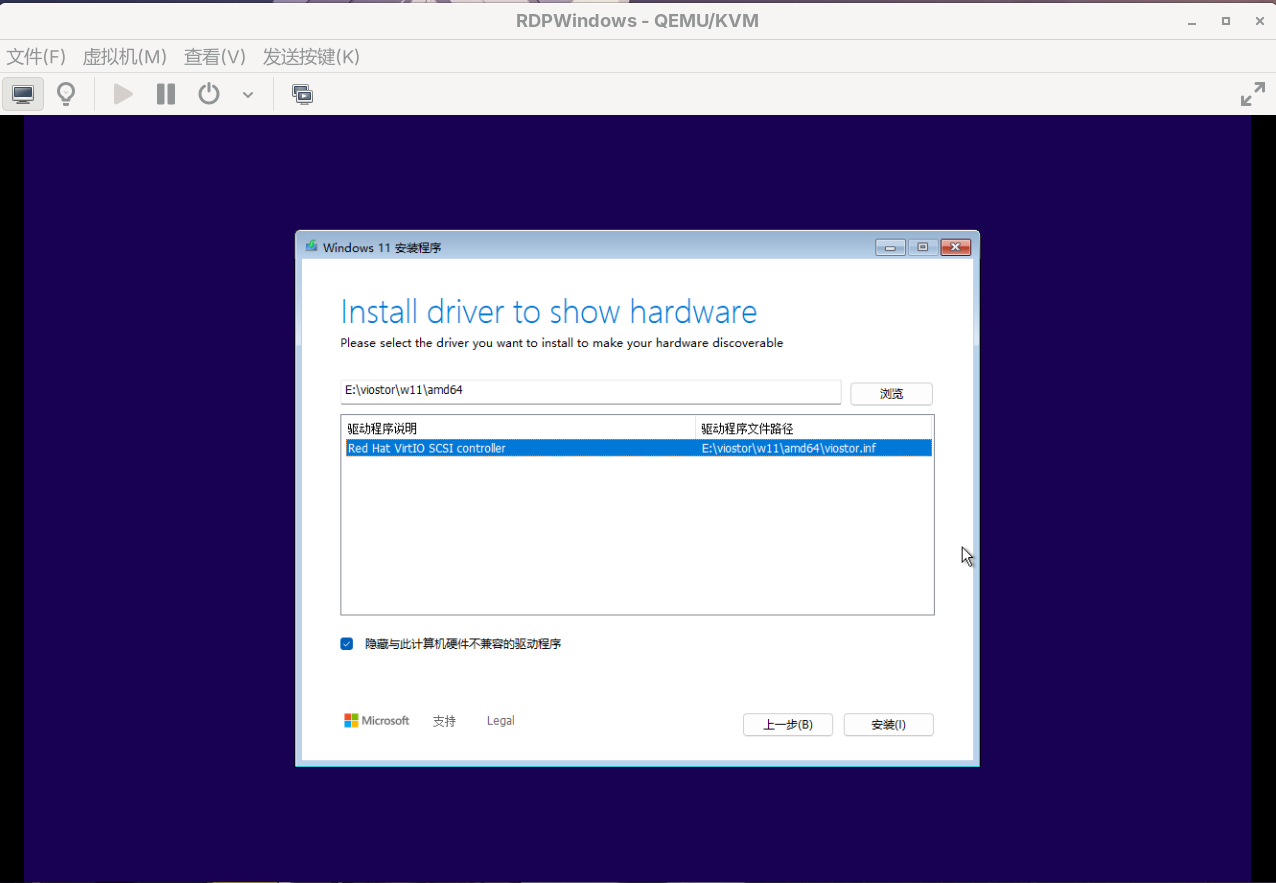Expand the shutdown options dropdown arrow

tap(248, 95)
